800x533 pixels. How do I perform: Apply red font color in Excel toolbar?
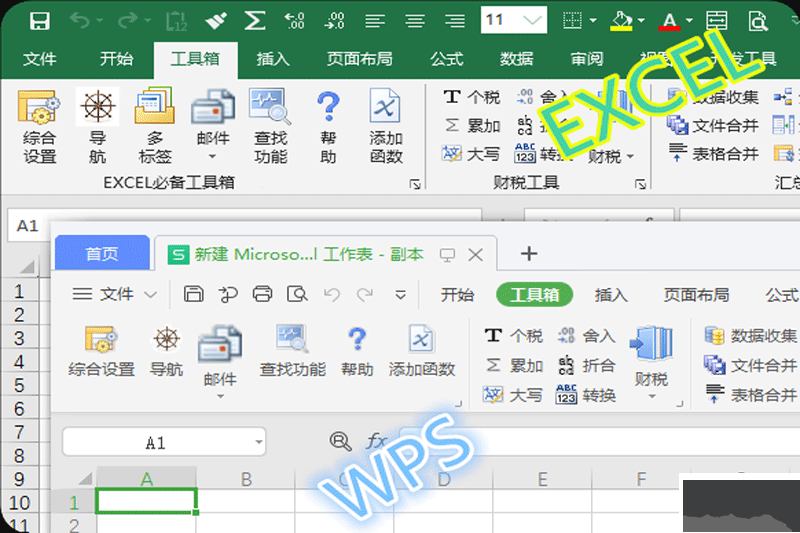[669, 21]
